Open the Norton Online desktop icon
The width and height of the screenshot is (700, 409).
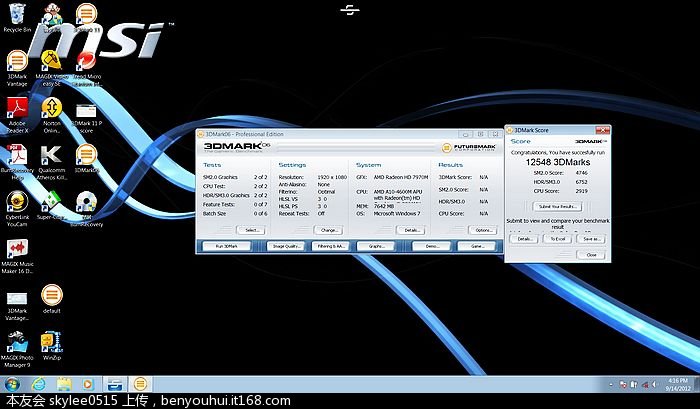pyautogui.click(x=51, y=115)
